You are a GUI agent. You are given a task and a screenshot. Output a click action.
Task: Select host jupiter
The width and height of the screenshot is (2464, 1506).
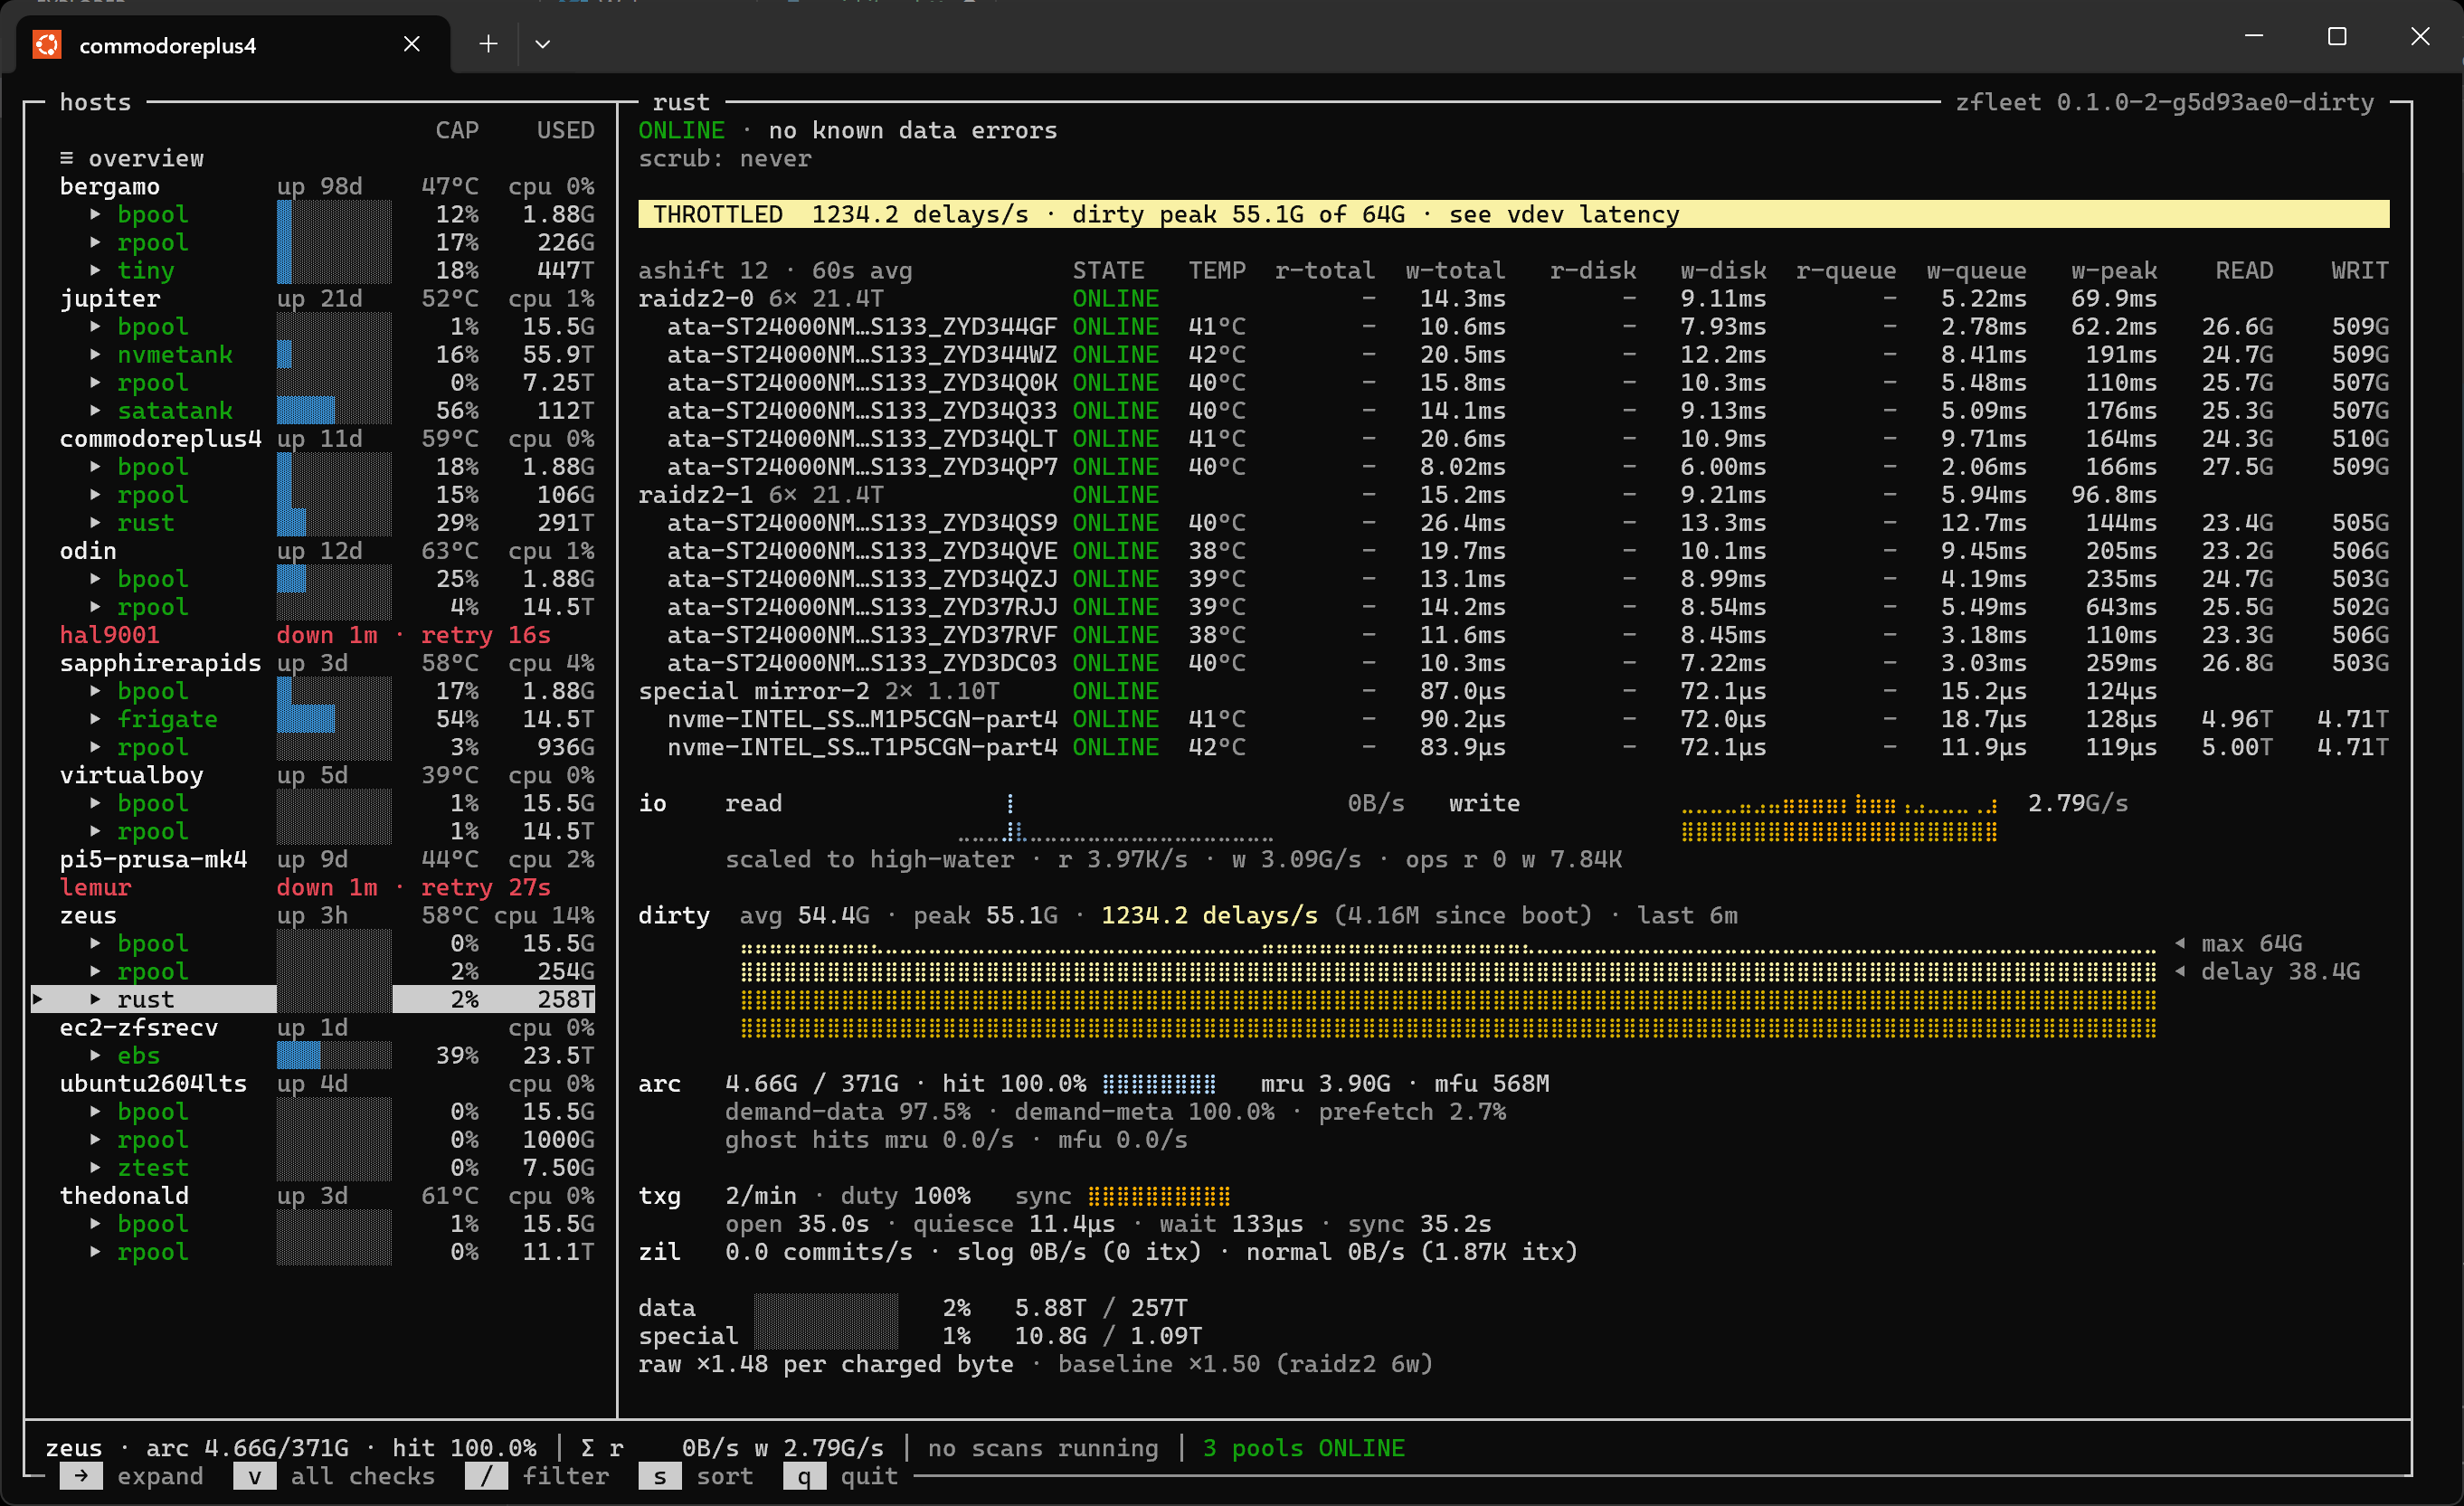tap(109, 298)
